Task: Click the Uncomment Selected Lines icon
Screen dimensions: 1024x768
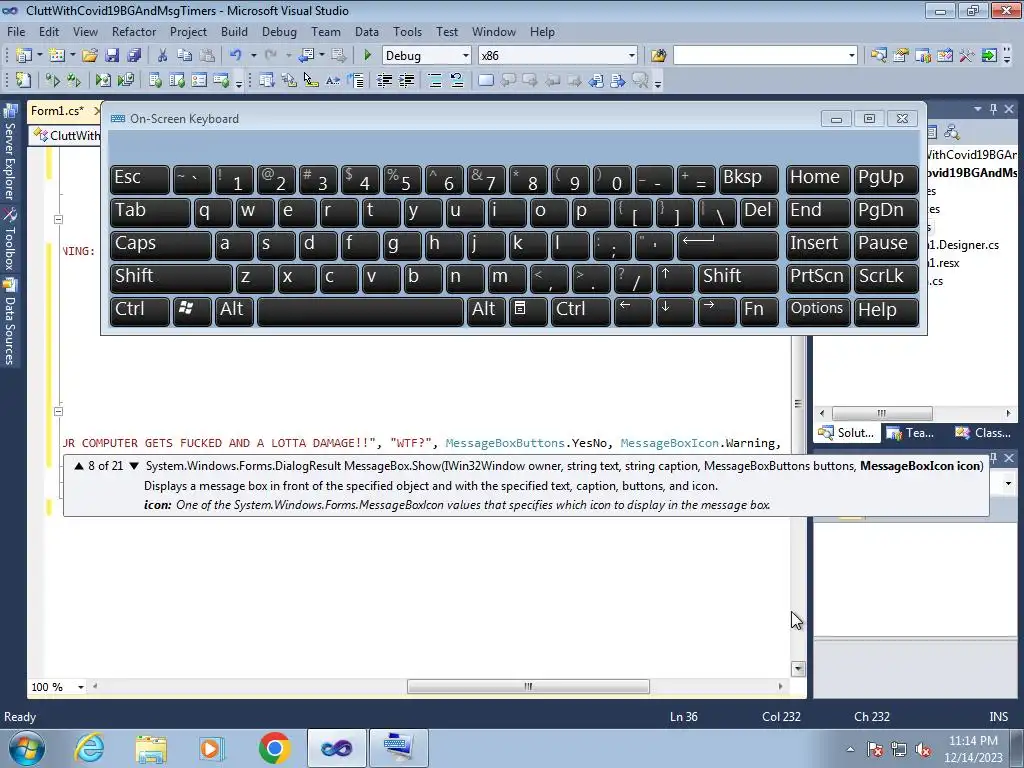Action: pos(456,80)
